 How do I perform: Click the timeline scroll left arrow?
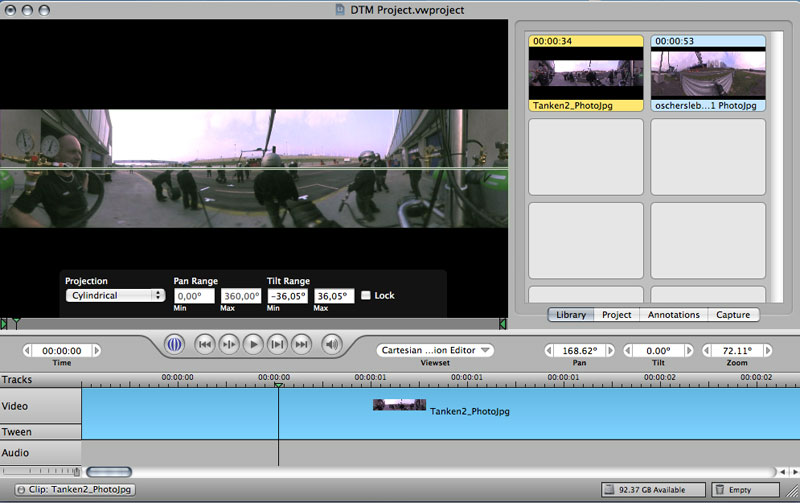click(x=783, y=472)
